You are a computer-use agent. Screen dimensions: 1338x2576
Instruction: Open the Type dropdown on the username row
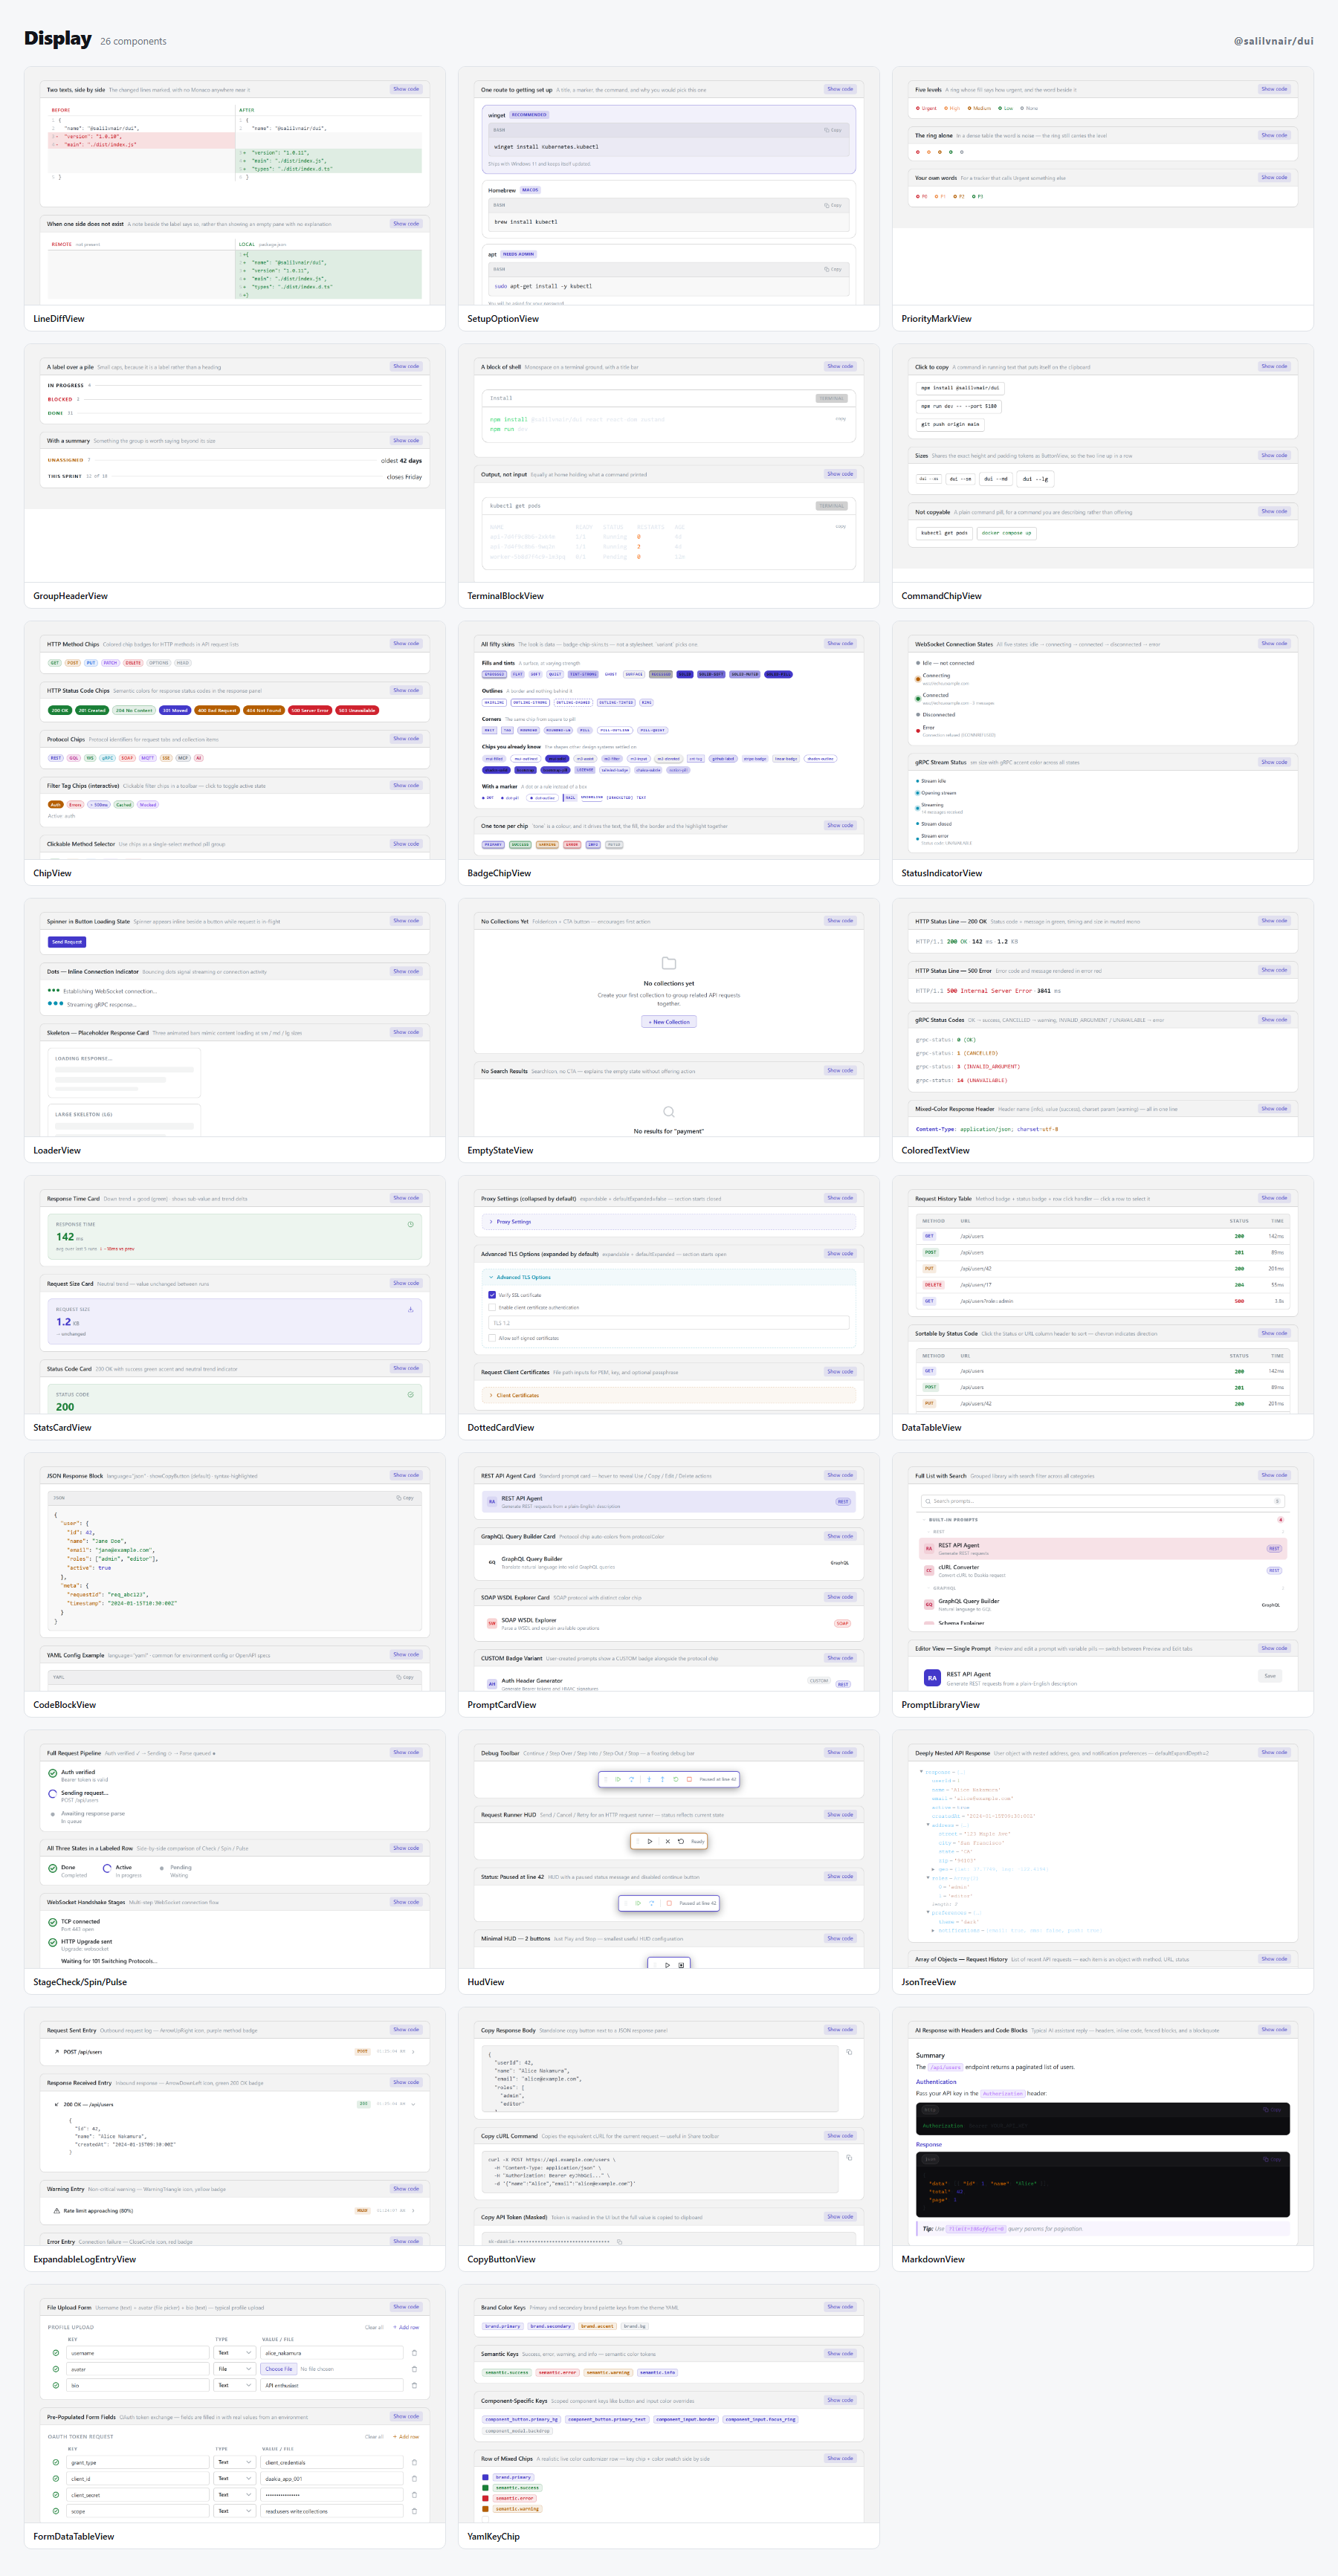click(234, 2353)
